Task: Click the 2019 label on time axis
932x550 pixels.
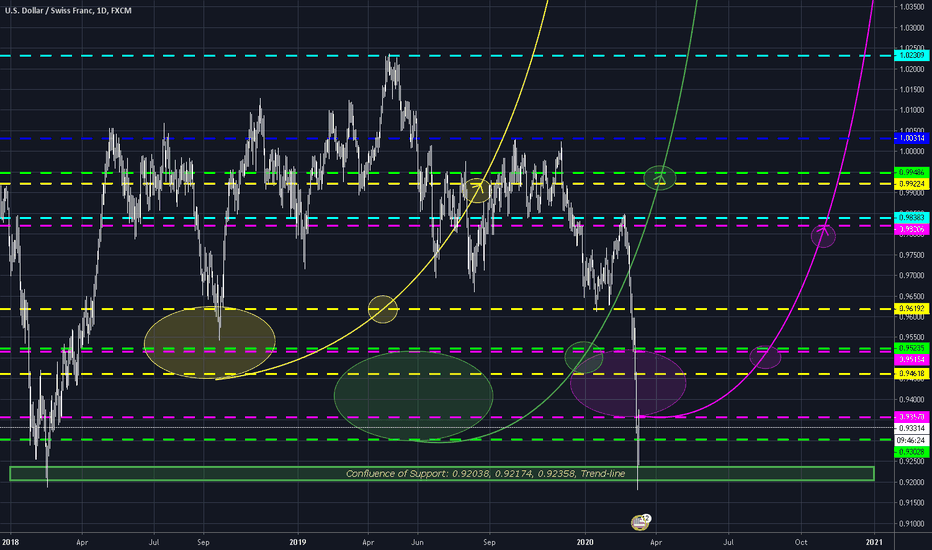Action: coord(298,542)
